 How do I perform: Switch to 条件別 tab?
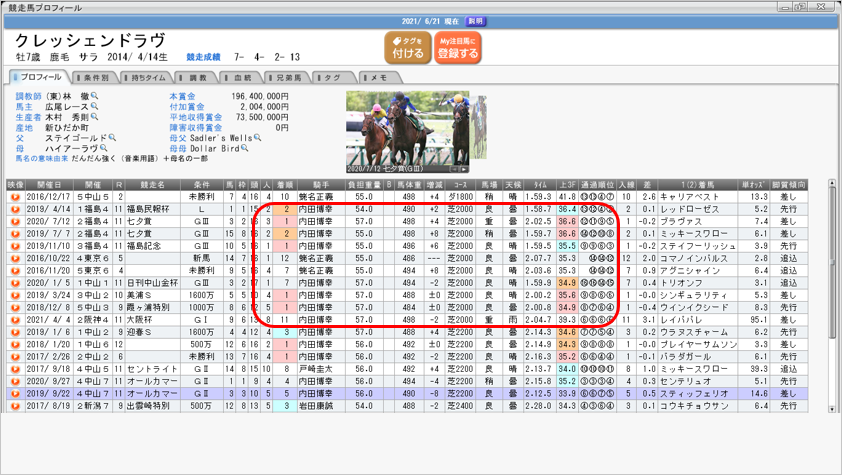point(96,77)
